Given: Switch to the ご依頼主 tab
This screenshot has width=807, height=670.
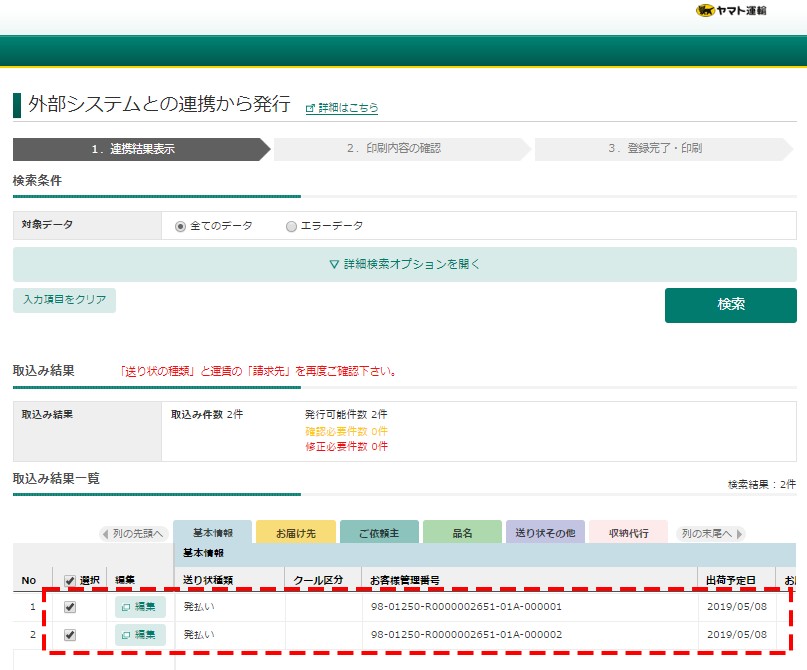Looking at the screenshot, I should tap(379, 533).
